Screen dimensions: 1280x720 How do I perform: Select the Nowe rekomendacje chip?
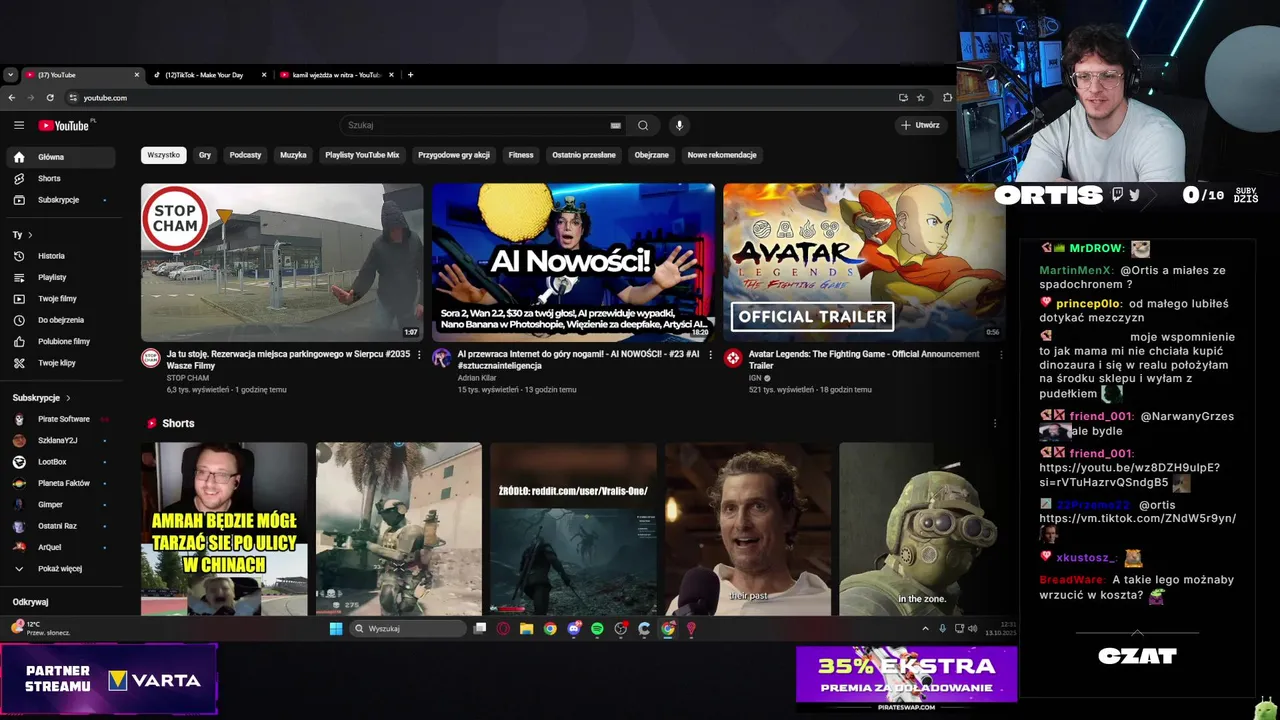[722, 155]
